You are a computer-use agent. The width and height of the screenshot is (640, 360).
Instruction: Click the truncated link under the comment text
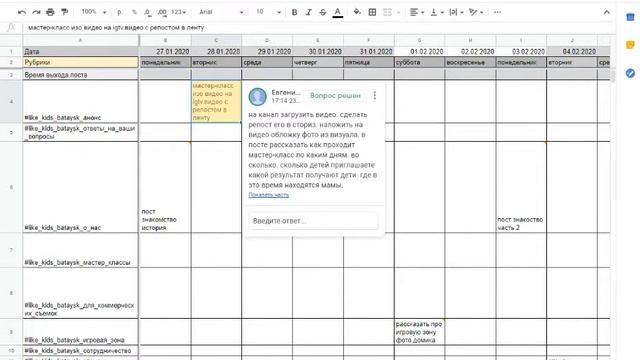coord(269,195)
